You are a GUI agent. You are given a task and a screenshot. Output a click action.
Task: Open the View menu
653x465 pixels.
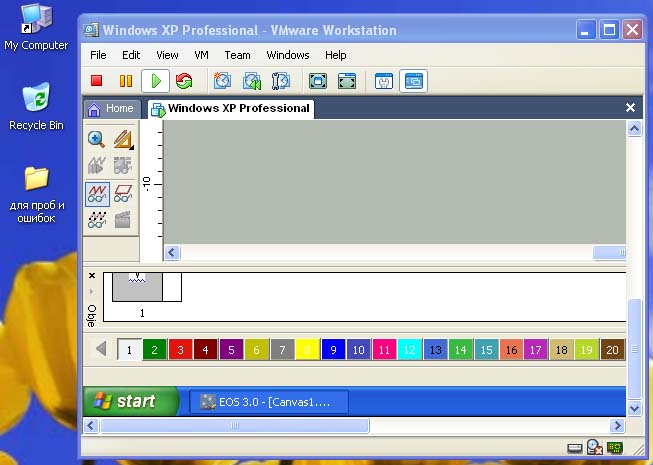point(167,55)
